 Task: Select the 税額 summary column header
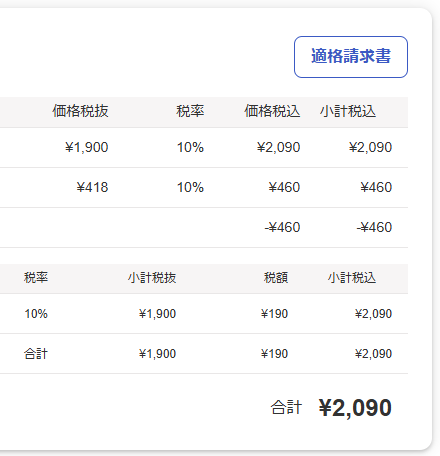click(x=276, y=278)
